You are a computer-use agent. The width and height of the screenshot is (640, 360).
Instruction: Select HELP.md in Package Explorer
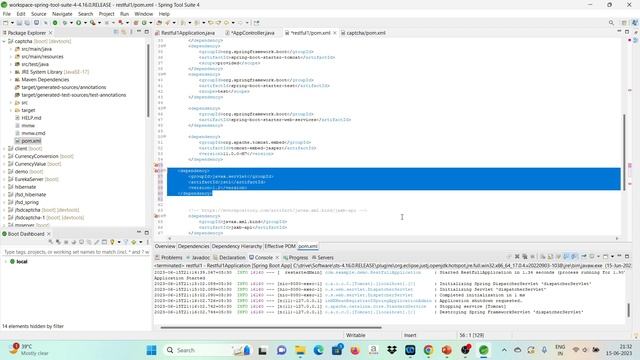click(31, 118)
